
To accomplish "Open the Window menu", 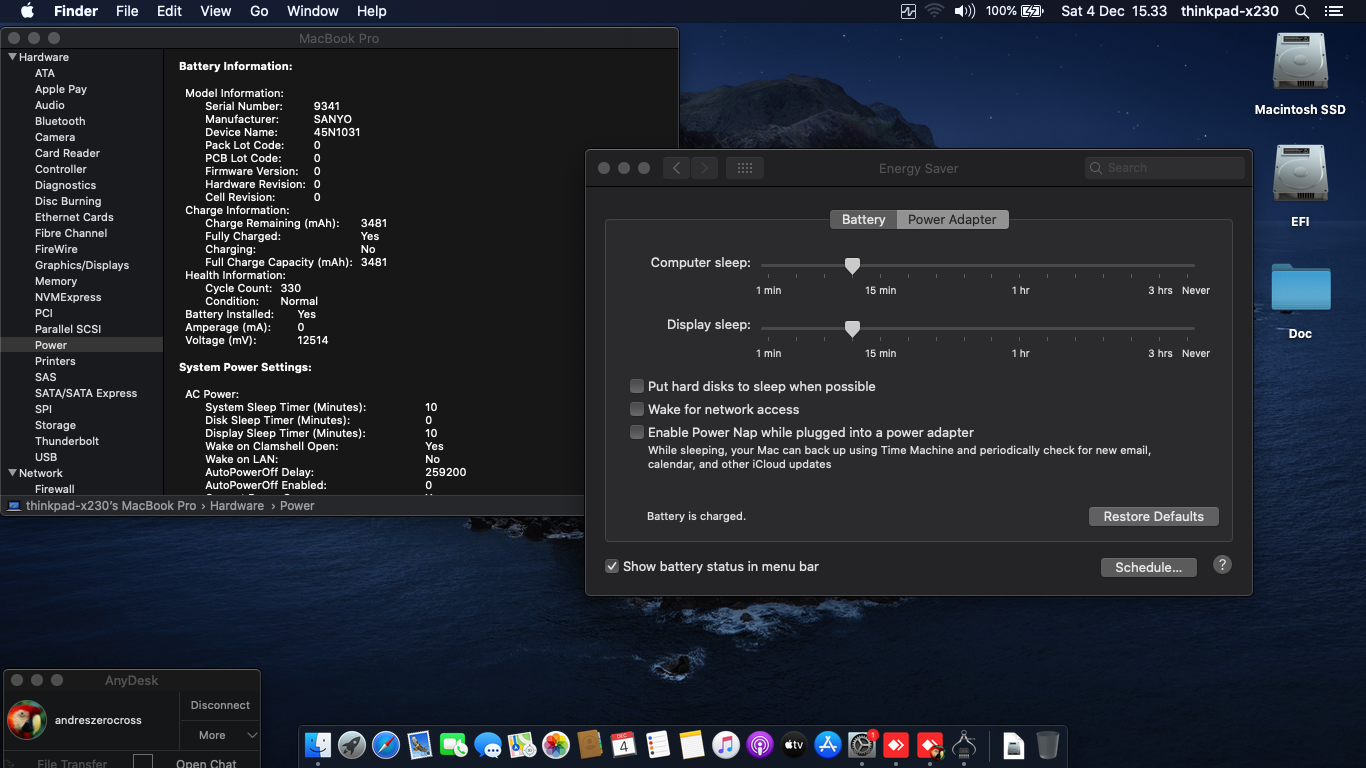I will tap(313, 11).
